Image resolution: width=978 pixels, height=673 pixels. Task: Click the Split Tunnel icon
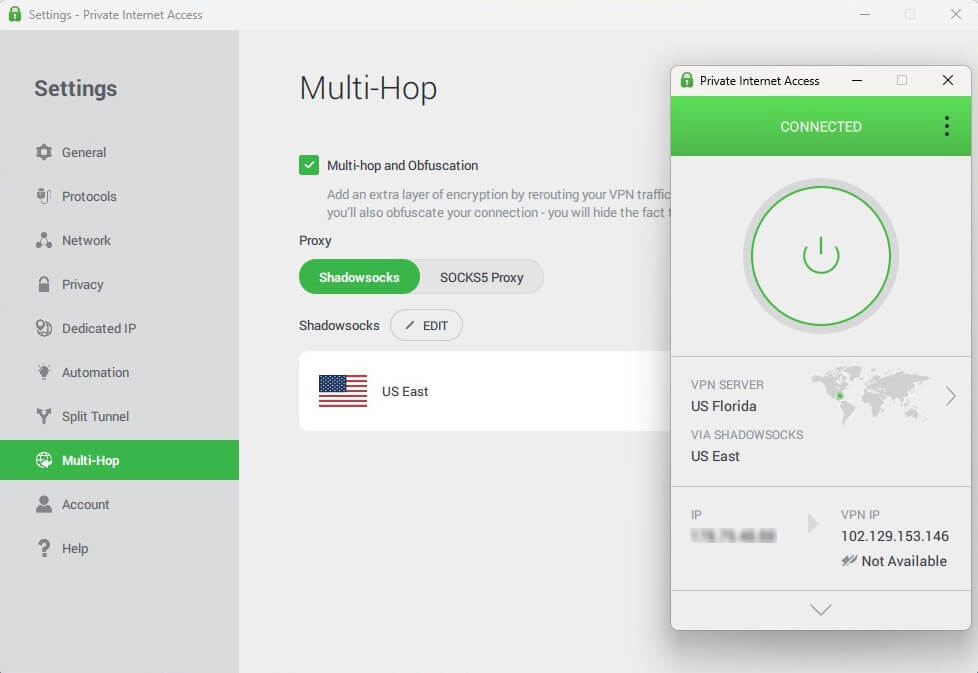pyautogui.click(x=44, y=416)
